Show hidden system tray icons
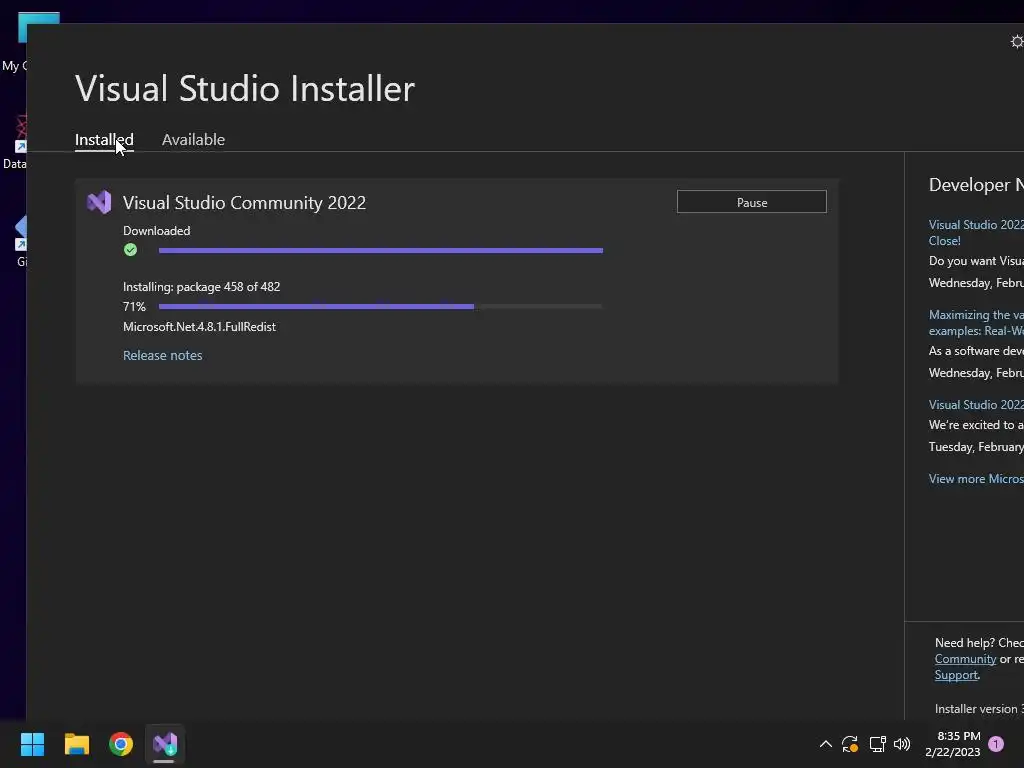This screenshot has height=768, width=1024. tap(825, 744)
